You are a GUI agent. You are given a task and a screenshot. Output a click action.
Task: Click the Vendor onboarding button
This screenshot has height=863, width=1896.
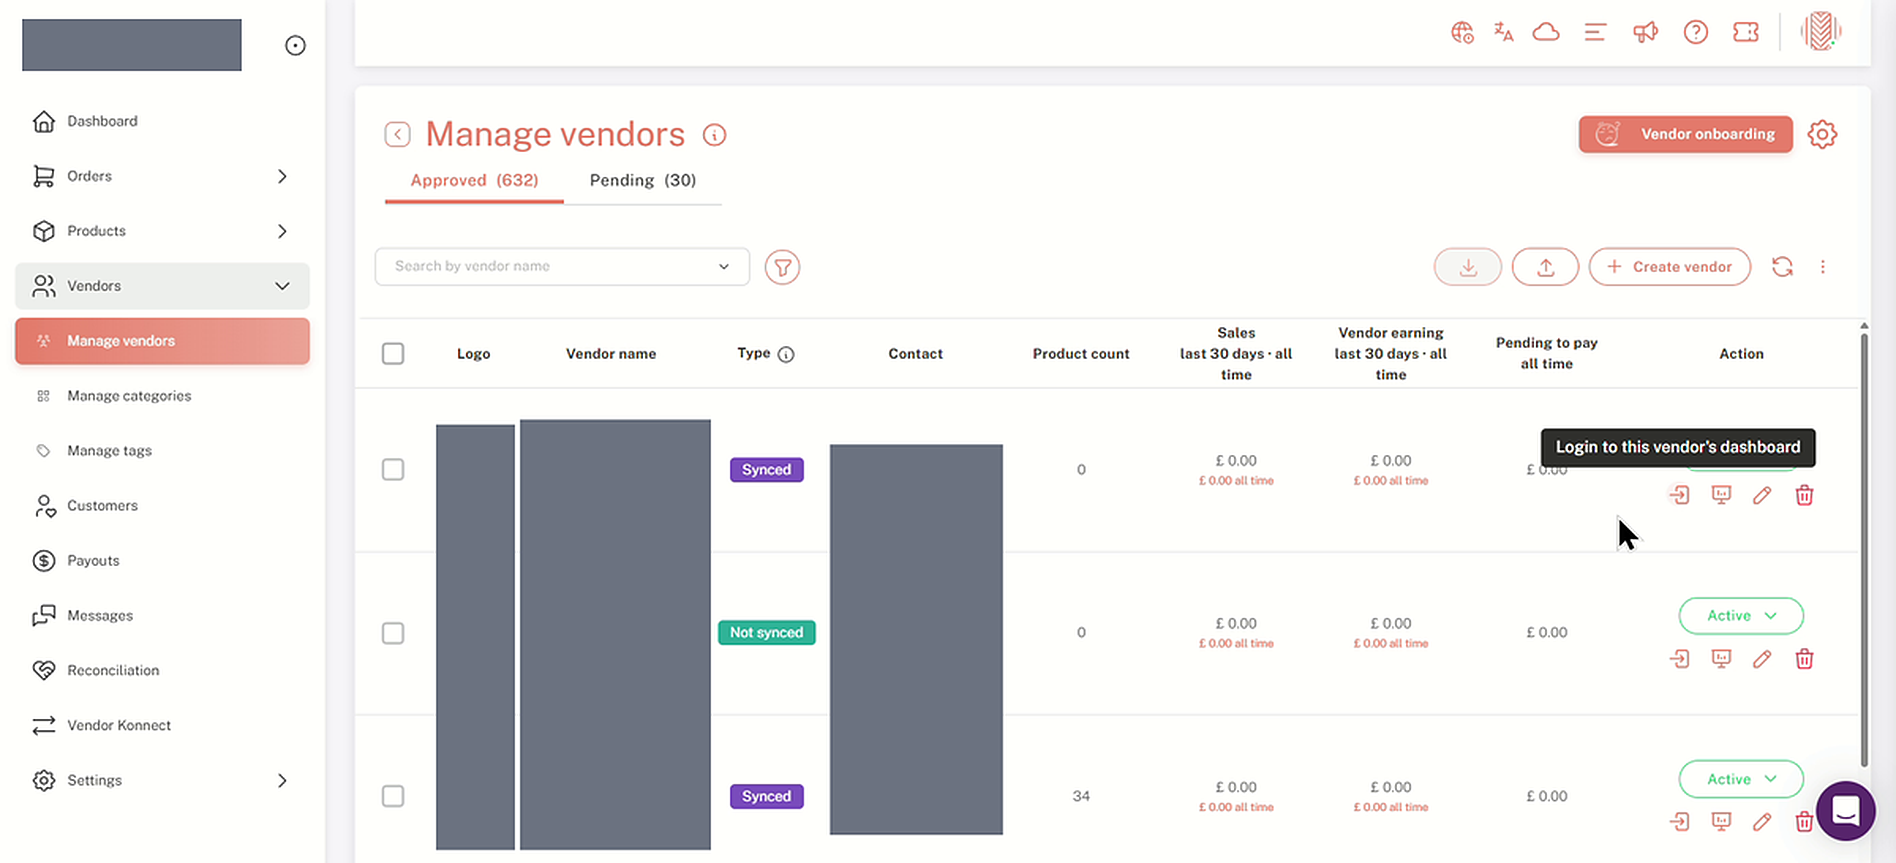tap(1686, 134)
